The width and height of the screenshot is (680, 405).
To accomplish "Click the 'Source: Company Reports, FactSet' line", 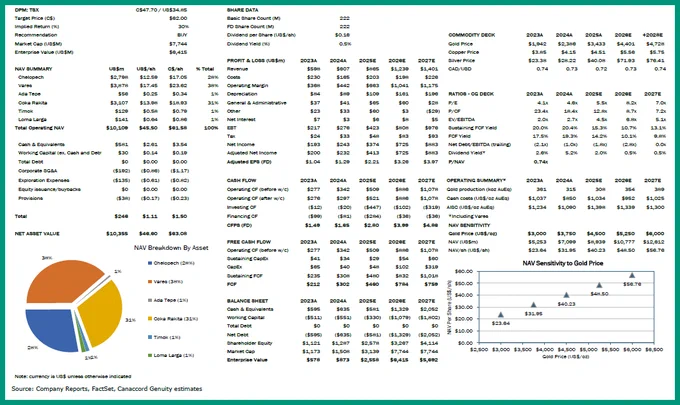I will pyautogui.click(x=107, y=389).
